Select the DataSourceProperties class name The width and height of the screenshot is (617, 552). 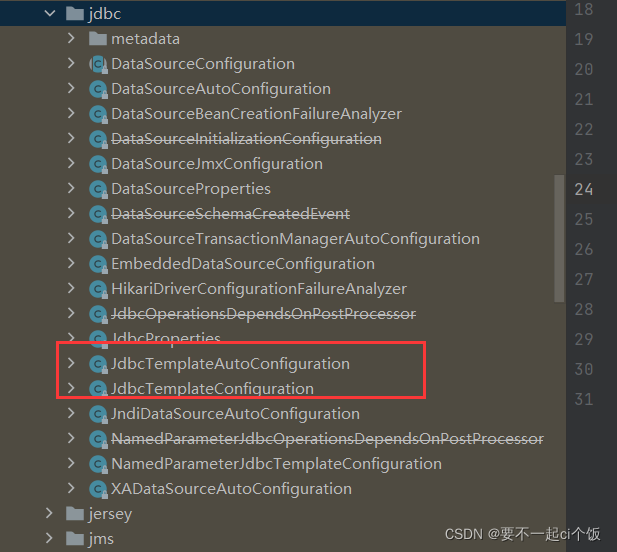[191, 189]
